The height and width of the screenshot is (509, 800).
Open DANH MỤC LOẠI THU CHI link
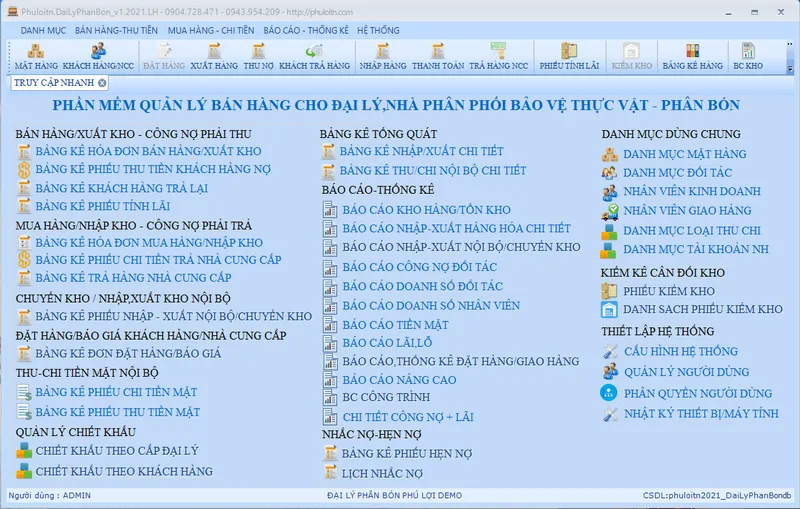click(692, 231)
